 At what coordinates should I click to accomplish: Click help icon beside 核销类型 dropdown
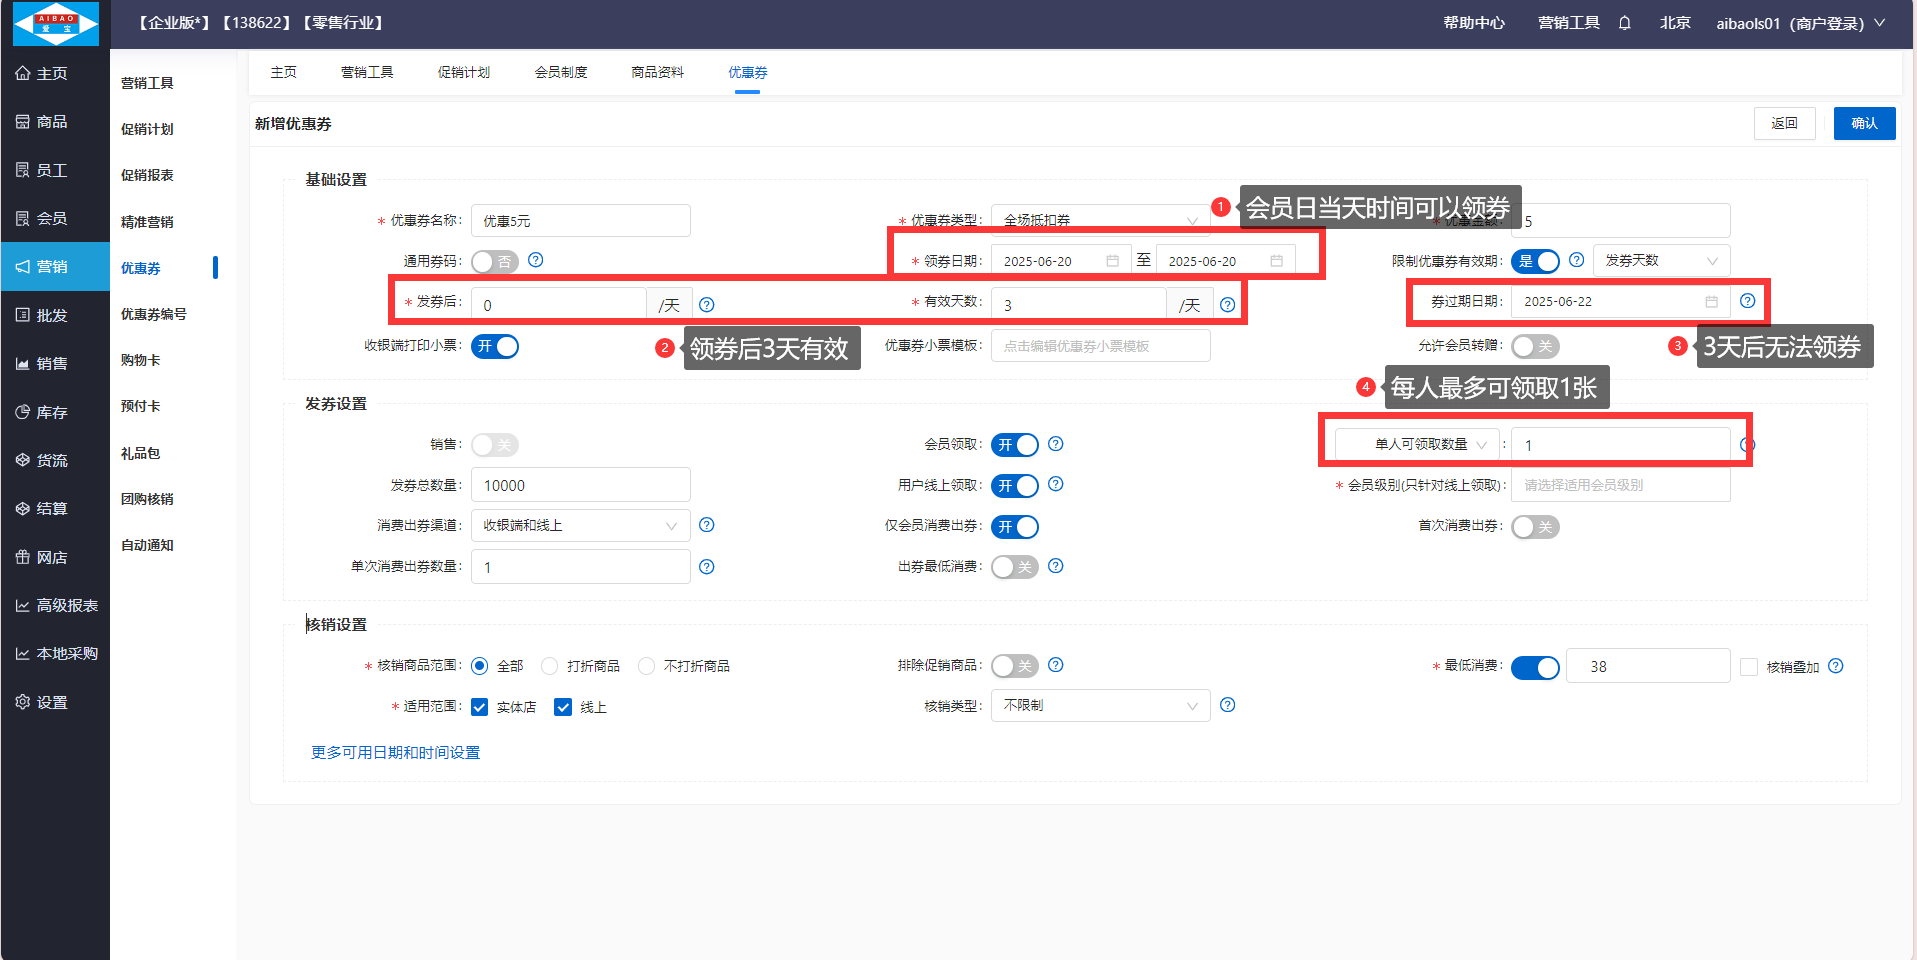point(1228,705)
